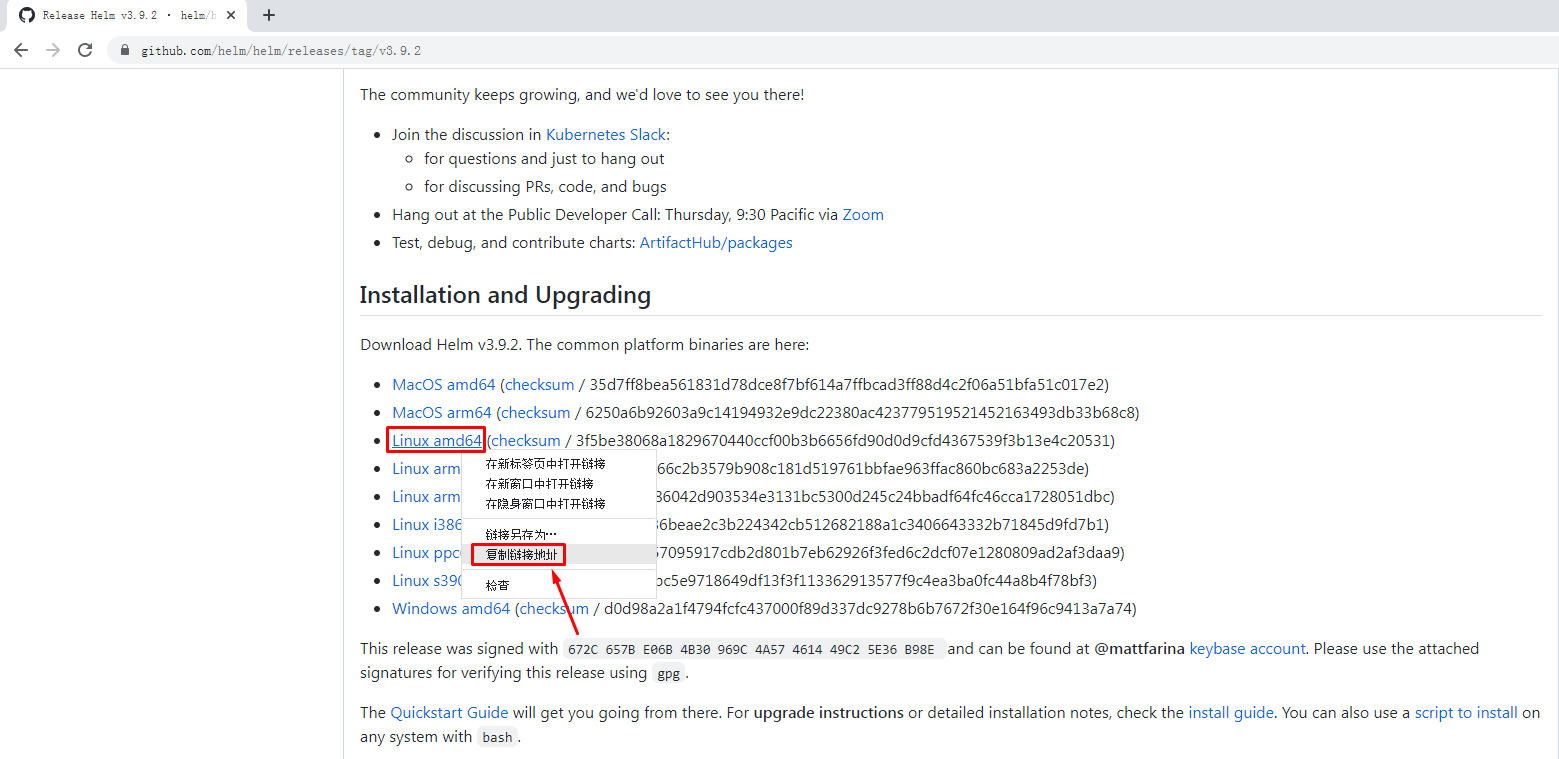Image resolution: width=1559 pixels, height=759 pixels.
Task: Click the Linux i386 download link
Action: coord(427,524)
